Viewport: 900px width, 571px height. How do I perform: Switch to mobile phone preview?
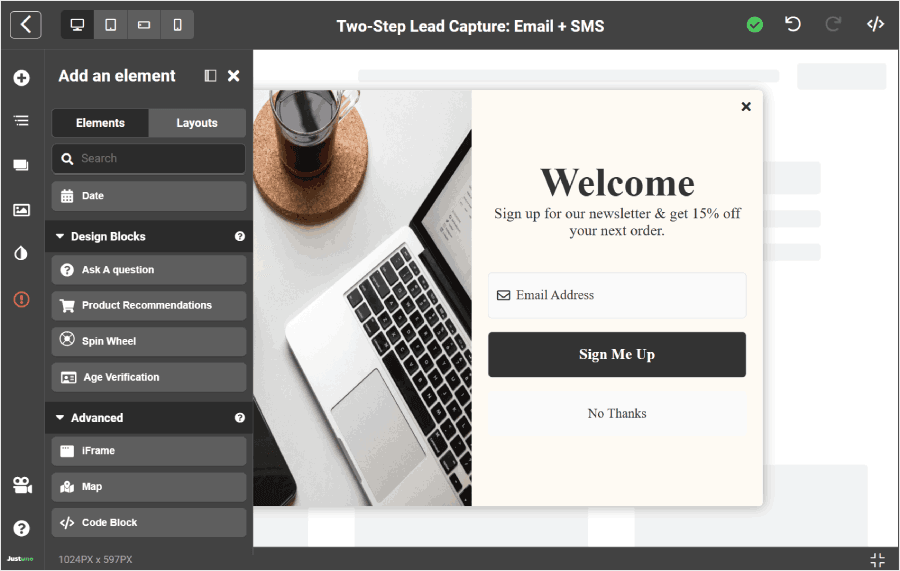pyautogui.click(x=178, y=25)
